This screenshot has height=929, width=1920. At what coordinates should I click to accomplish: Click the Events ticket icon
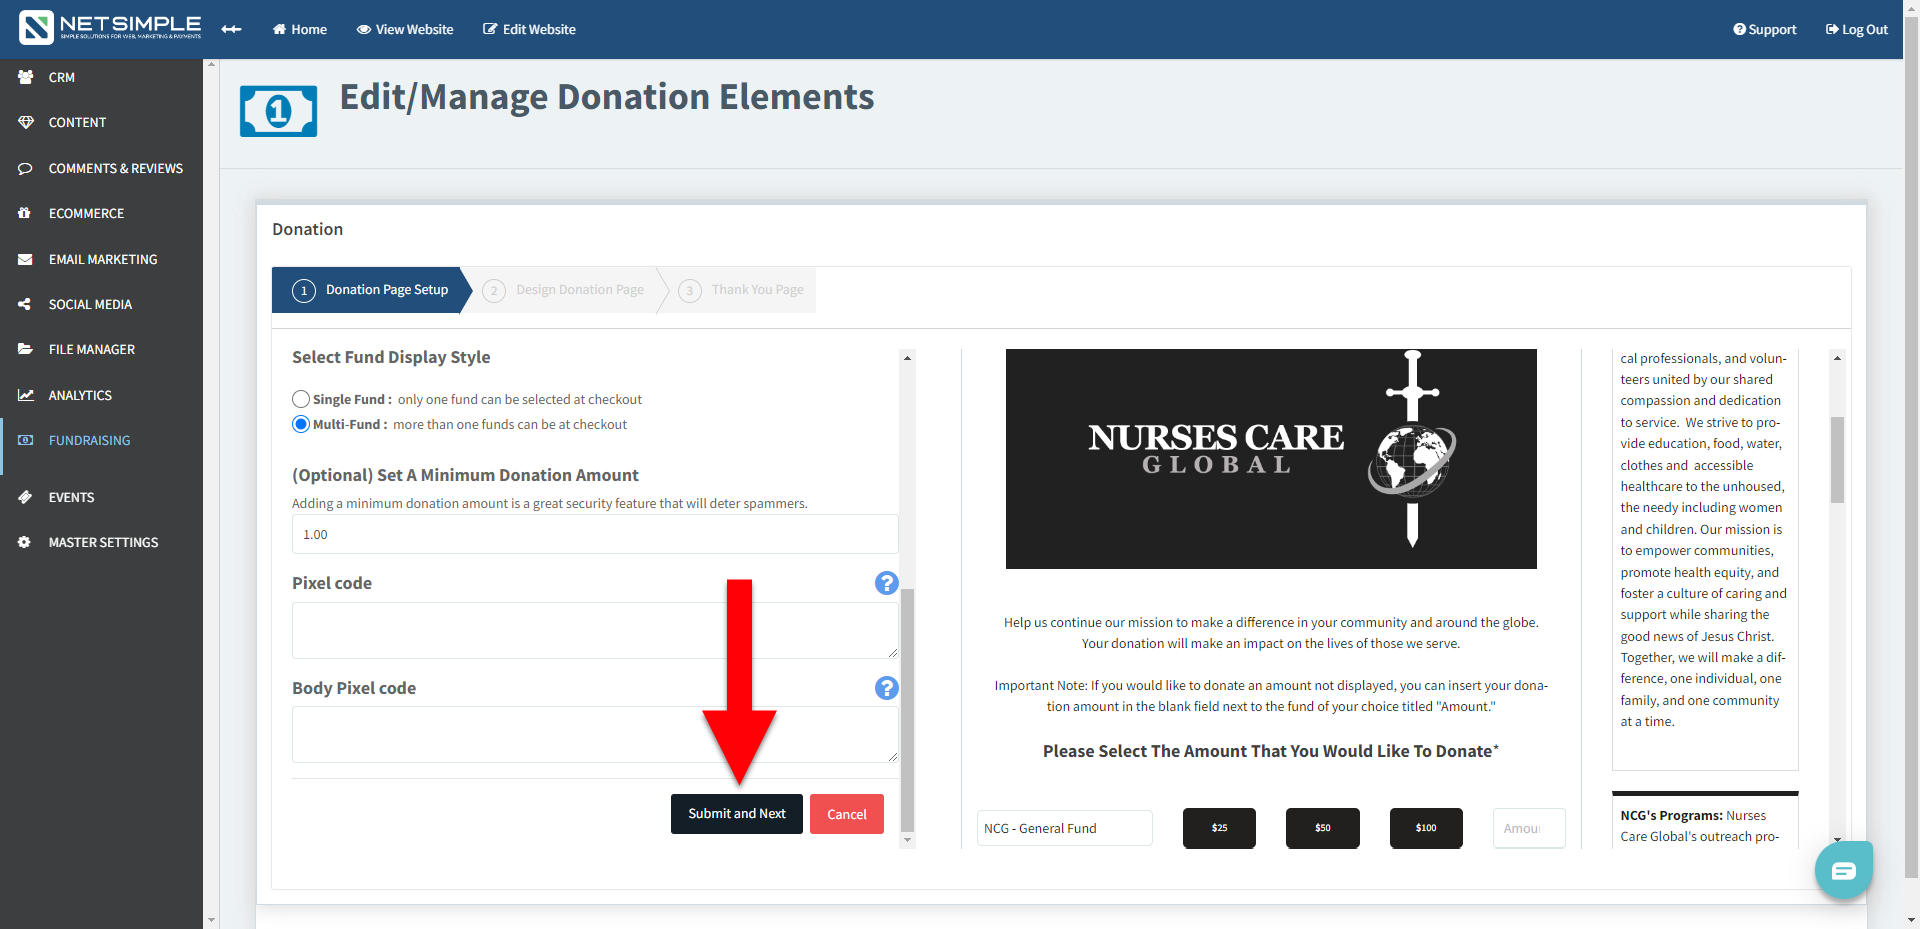coord(25,497)
